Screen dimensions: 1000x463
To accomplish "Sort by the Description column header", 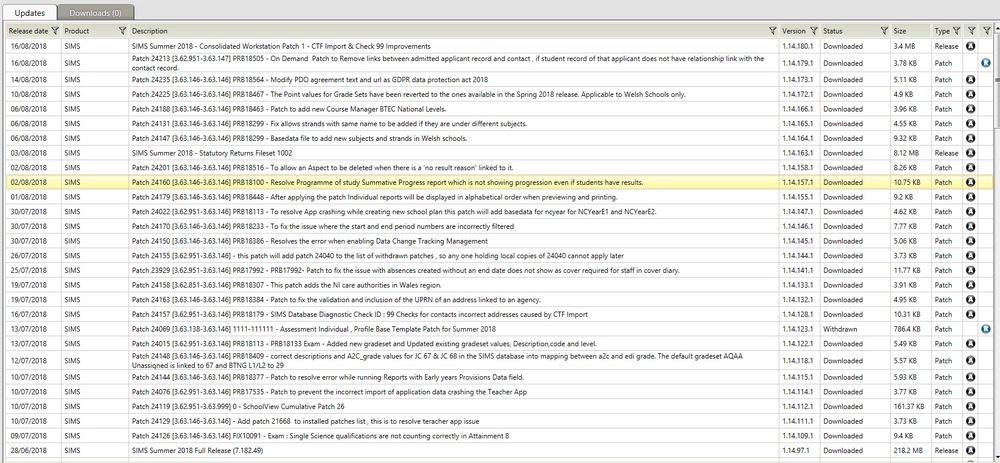I will tap(150, 31).
